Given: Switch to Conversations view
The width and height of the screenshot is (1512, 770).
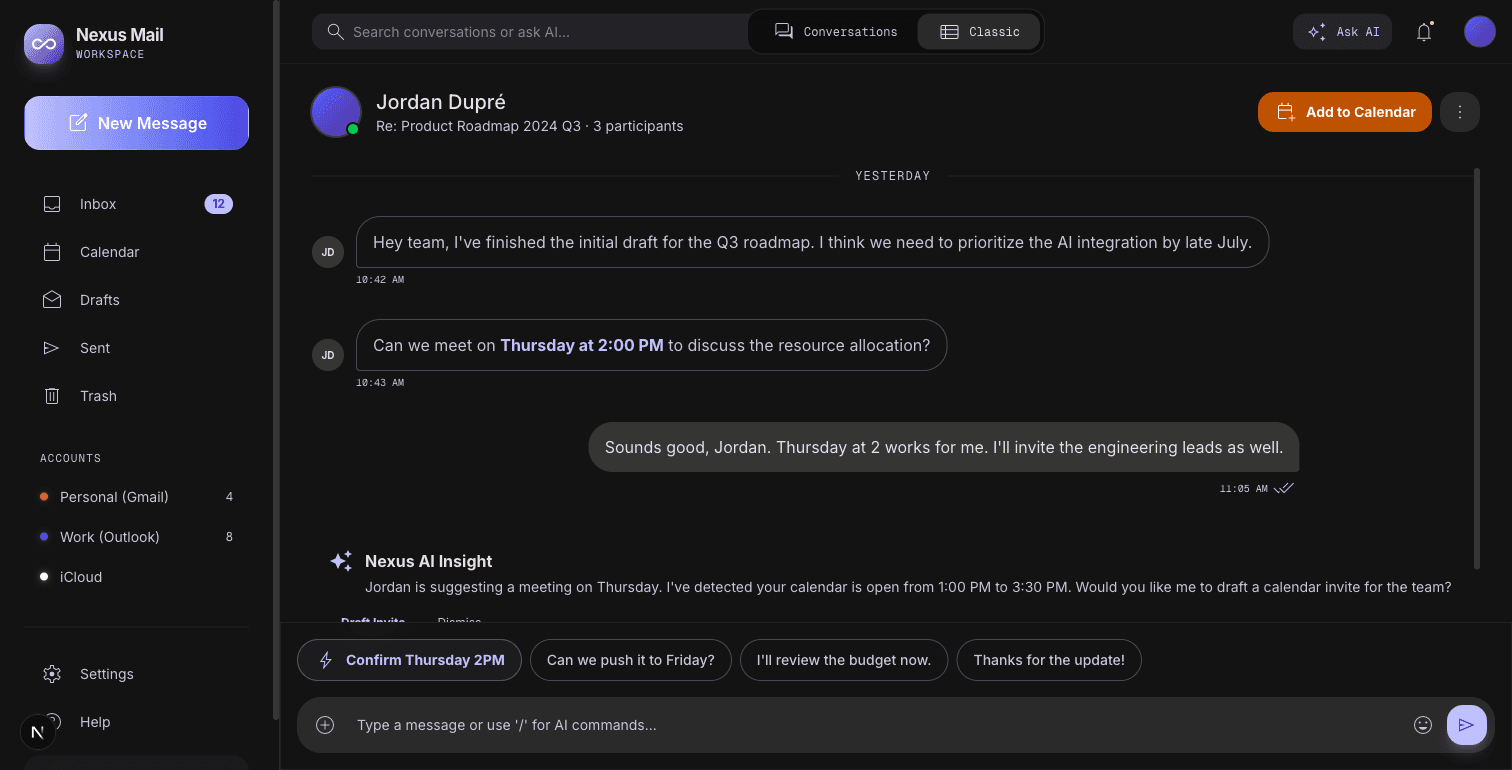Looking at the screenshot, I should (x=836, y=32).
